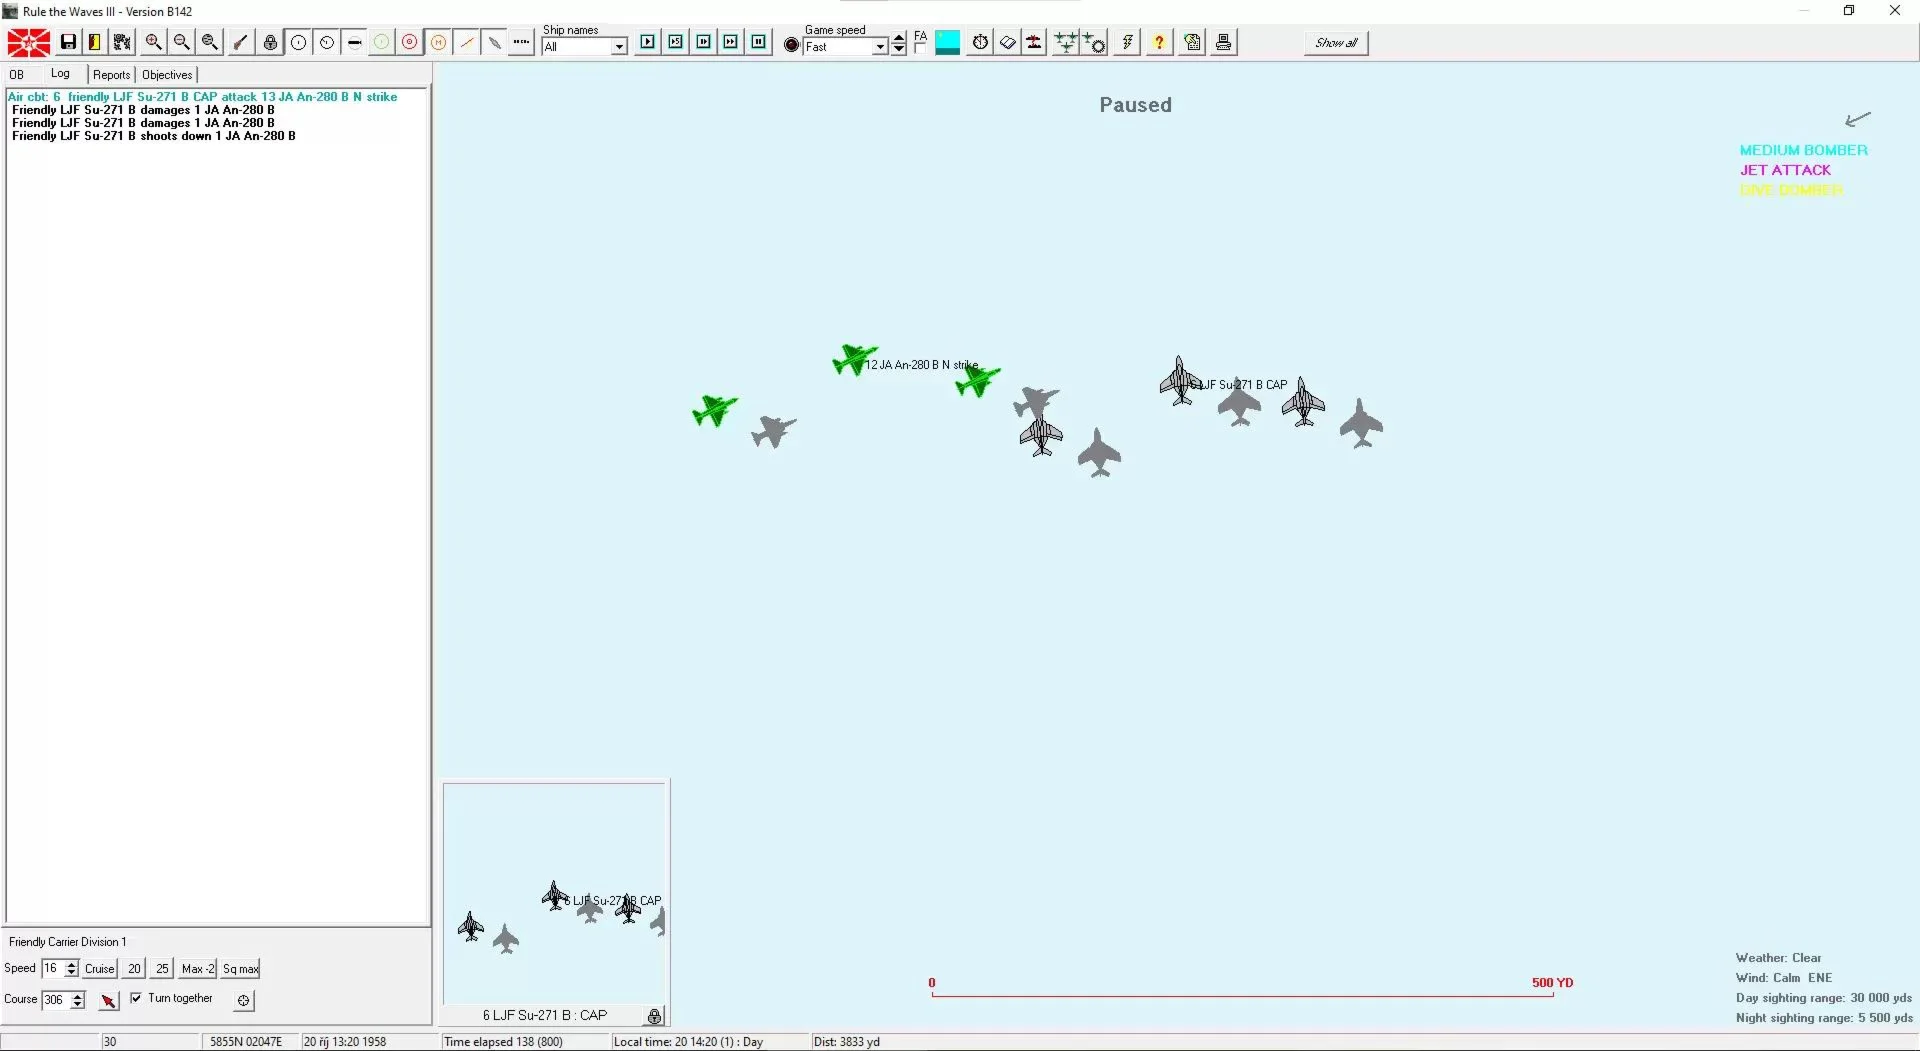Image resolution: width=1920 pixels, height=1051 pixels.
Task: Zoom out with the magnifier minus icon
Action: click(x=181, y=42)
